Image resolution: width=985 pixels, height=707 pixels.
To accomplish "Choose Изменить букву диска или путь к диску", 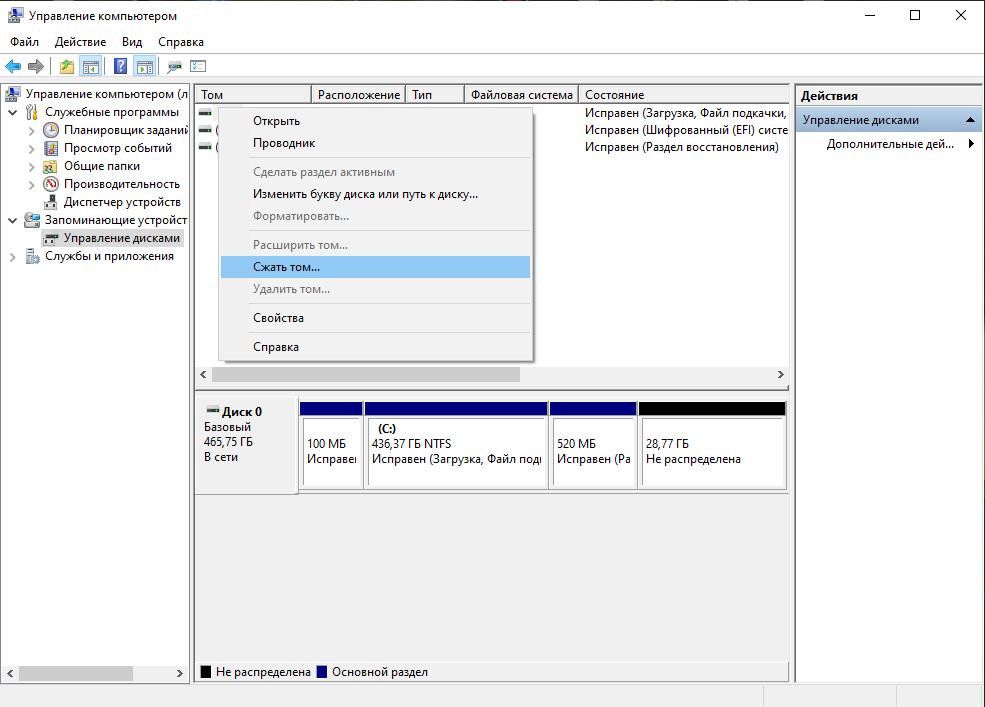I will tap(376, 194).
